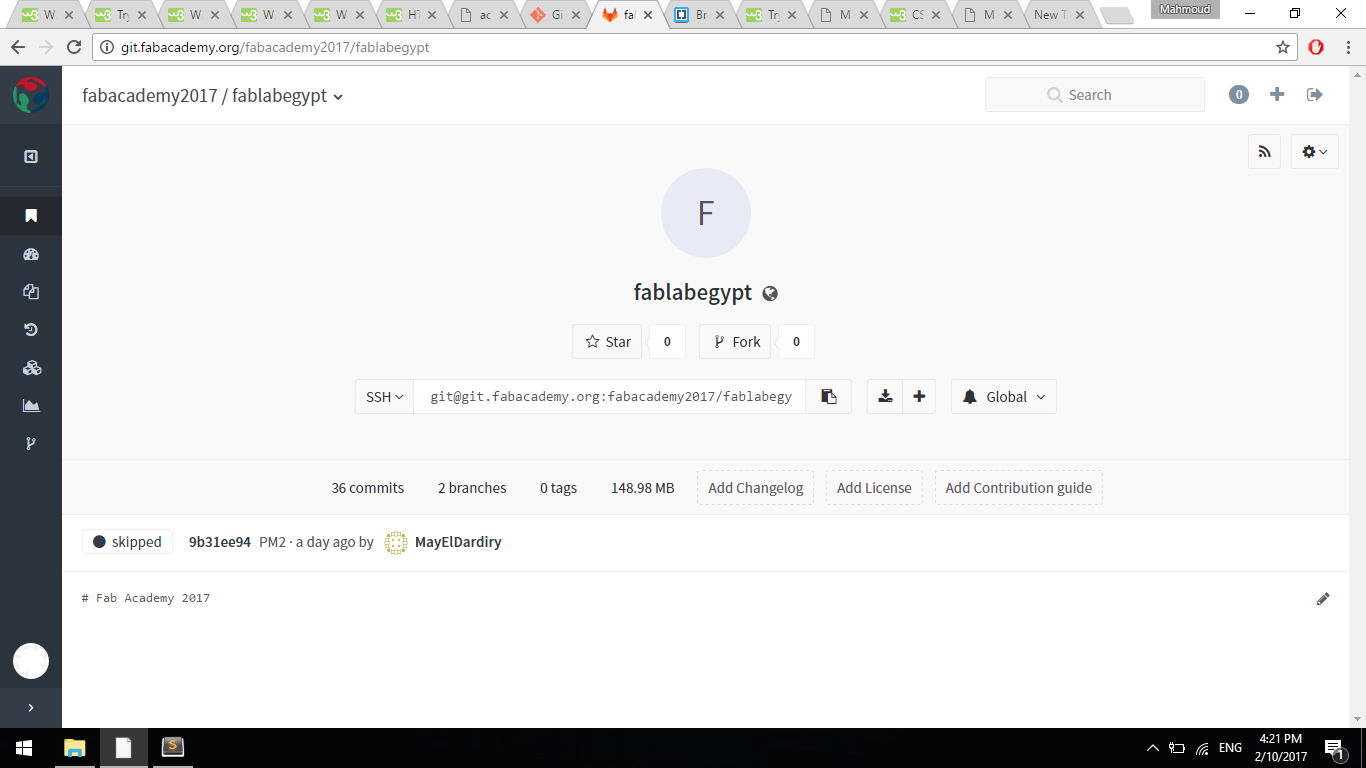Click the public globe icon beside fablabegypt

pos(770,294)
